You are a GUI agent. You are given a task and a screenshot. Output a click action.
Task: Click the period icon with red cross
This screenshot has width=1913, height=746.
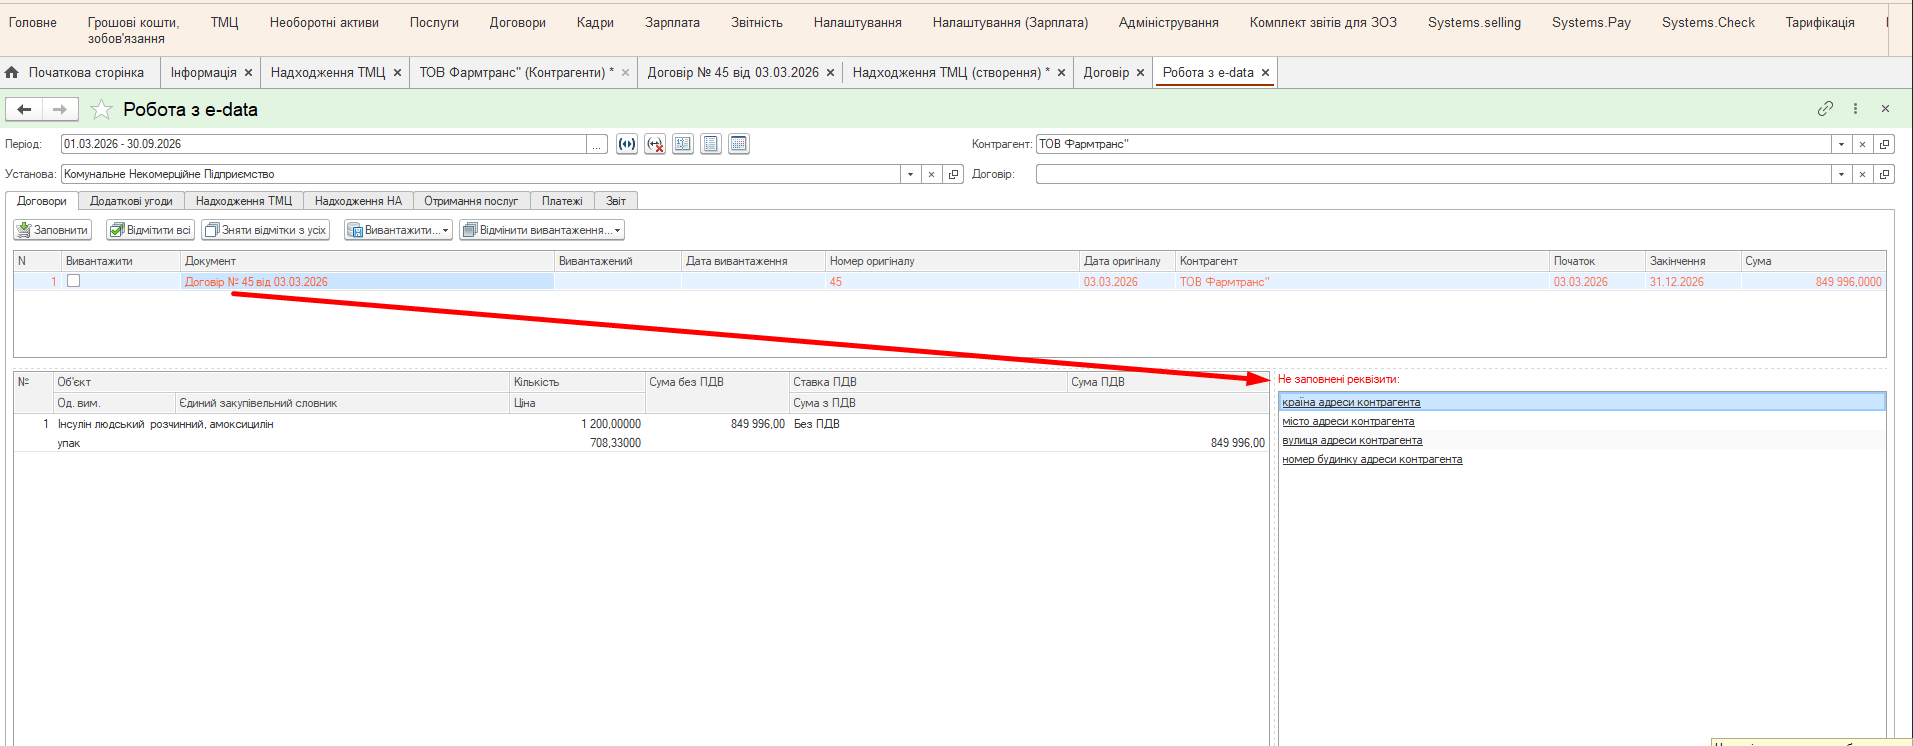[x=655, y=144]
